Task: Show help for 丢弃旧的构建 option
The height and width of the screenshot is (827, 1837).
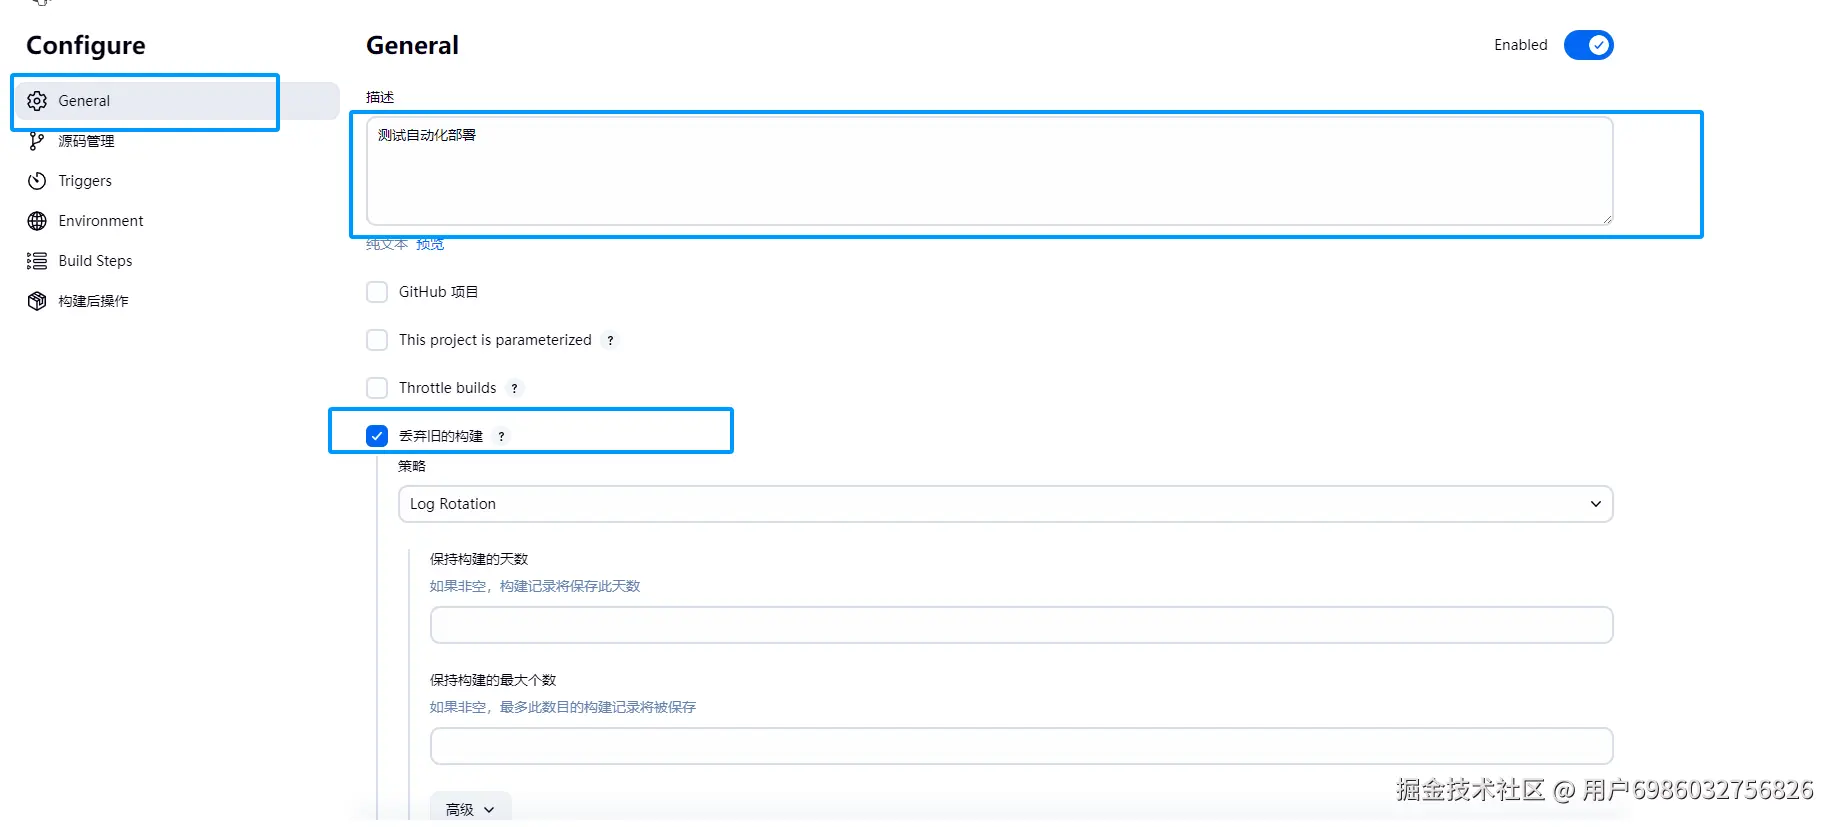Action: tap(501, 437)
